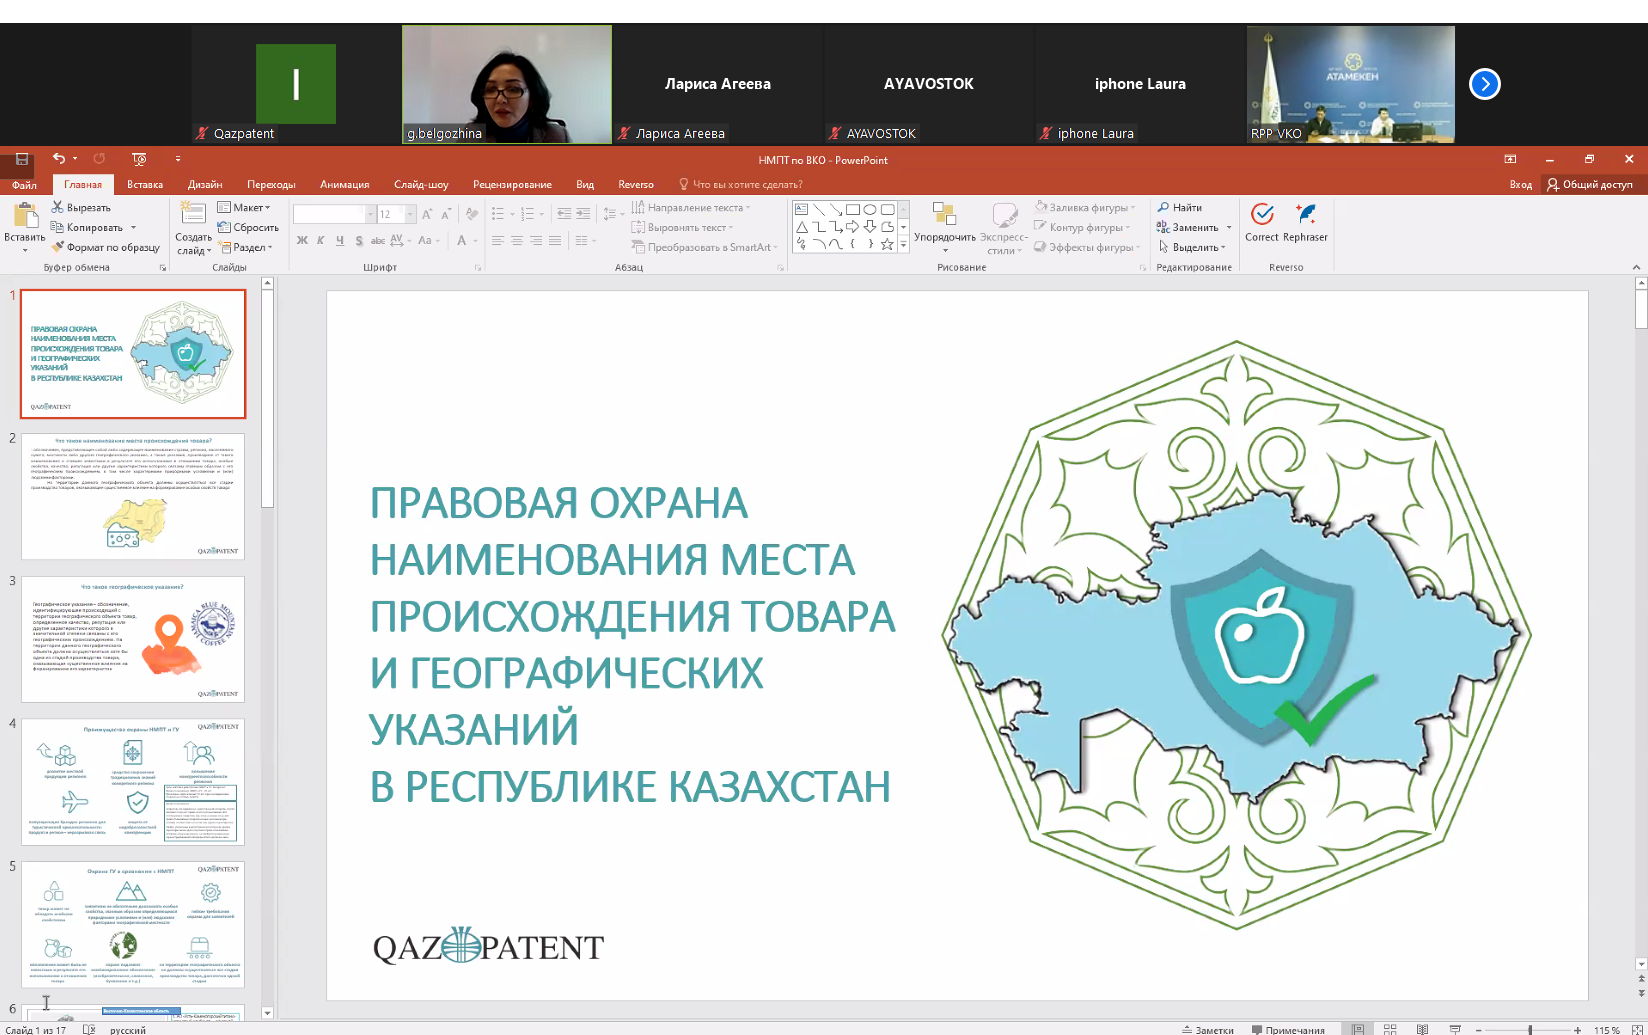This screenshot has height=1035, width=1648.
Task: Open the Вставка (Insert) ribbon tab
Action: (145, 184)
